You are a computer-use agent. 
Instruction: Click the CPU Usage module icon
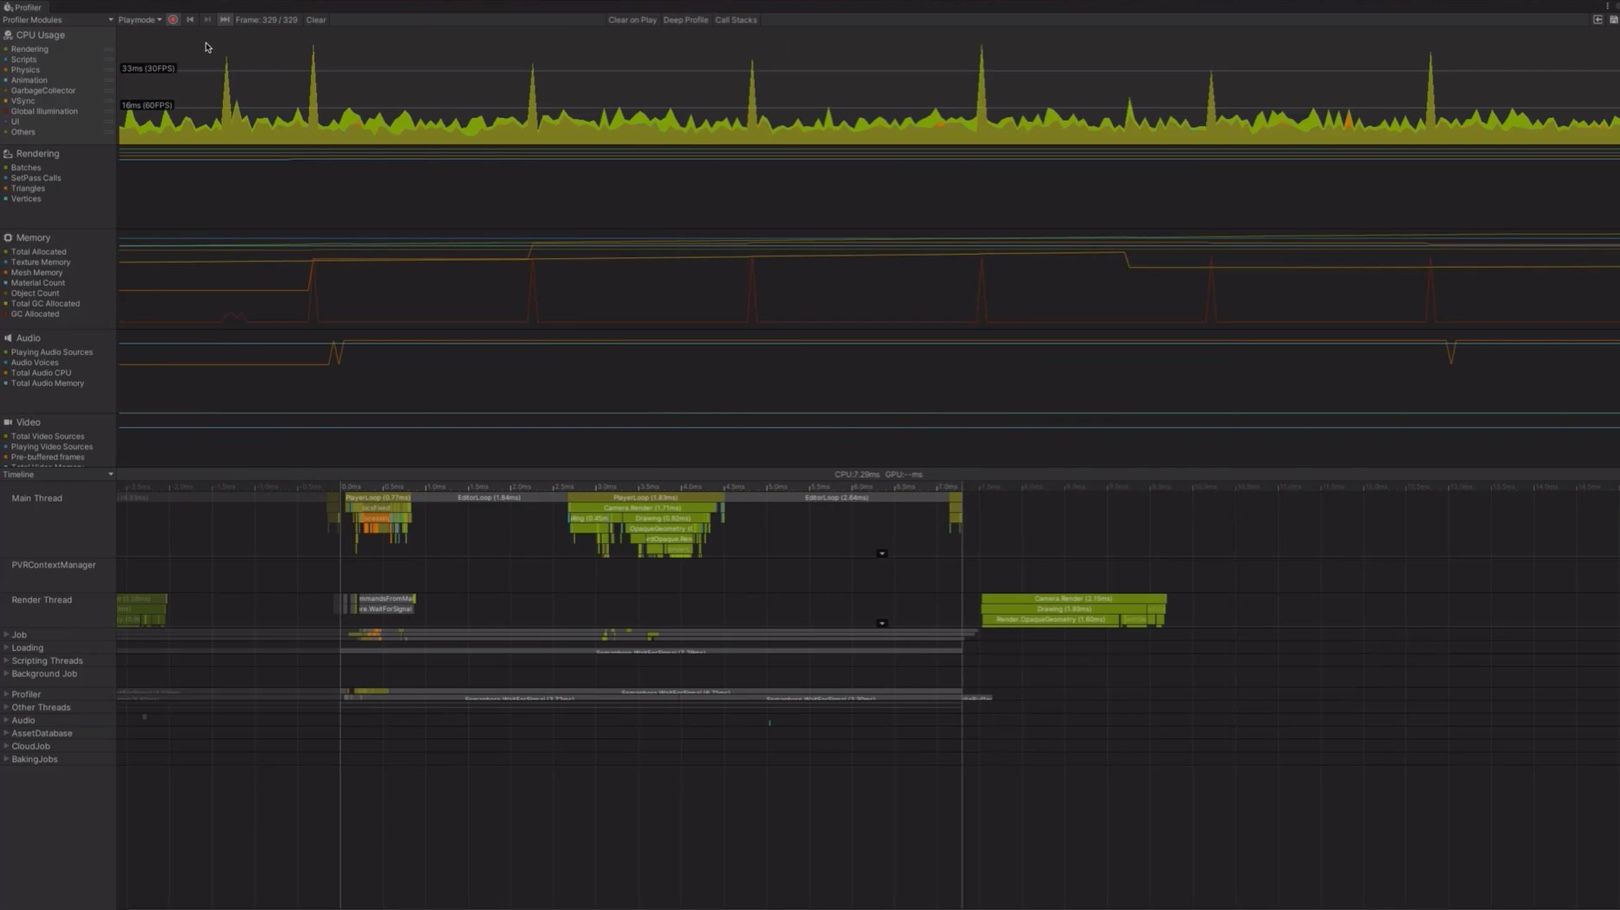point(7,35)
